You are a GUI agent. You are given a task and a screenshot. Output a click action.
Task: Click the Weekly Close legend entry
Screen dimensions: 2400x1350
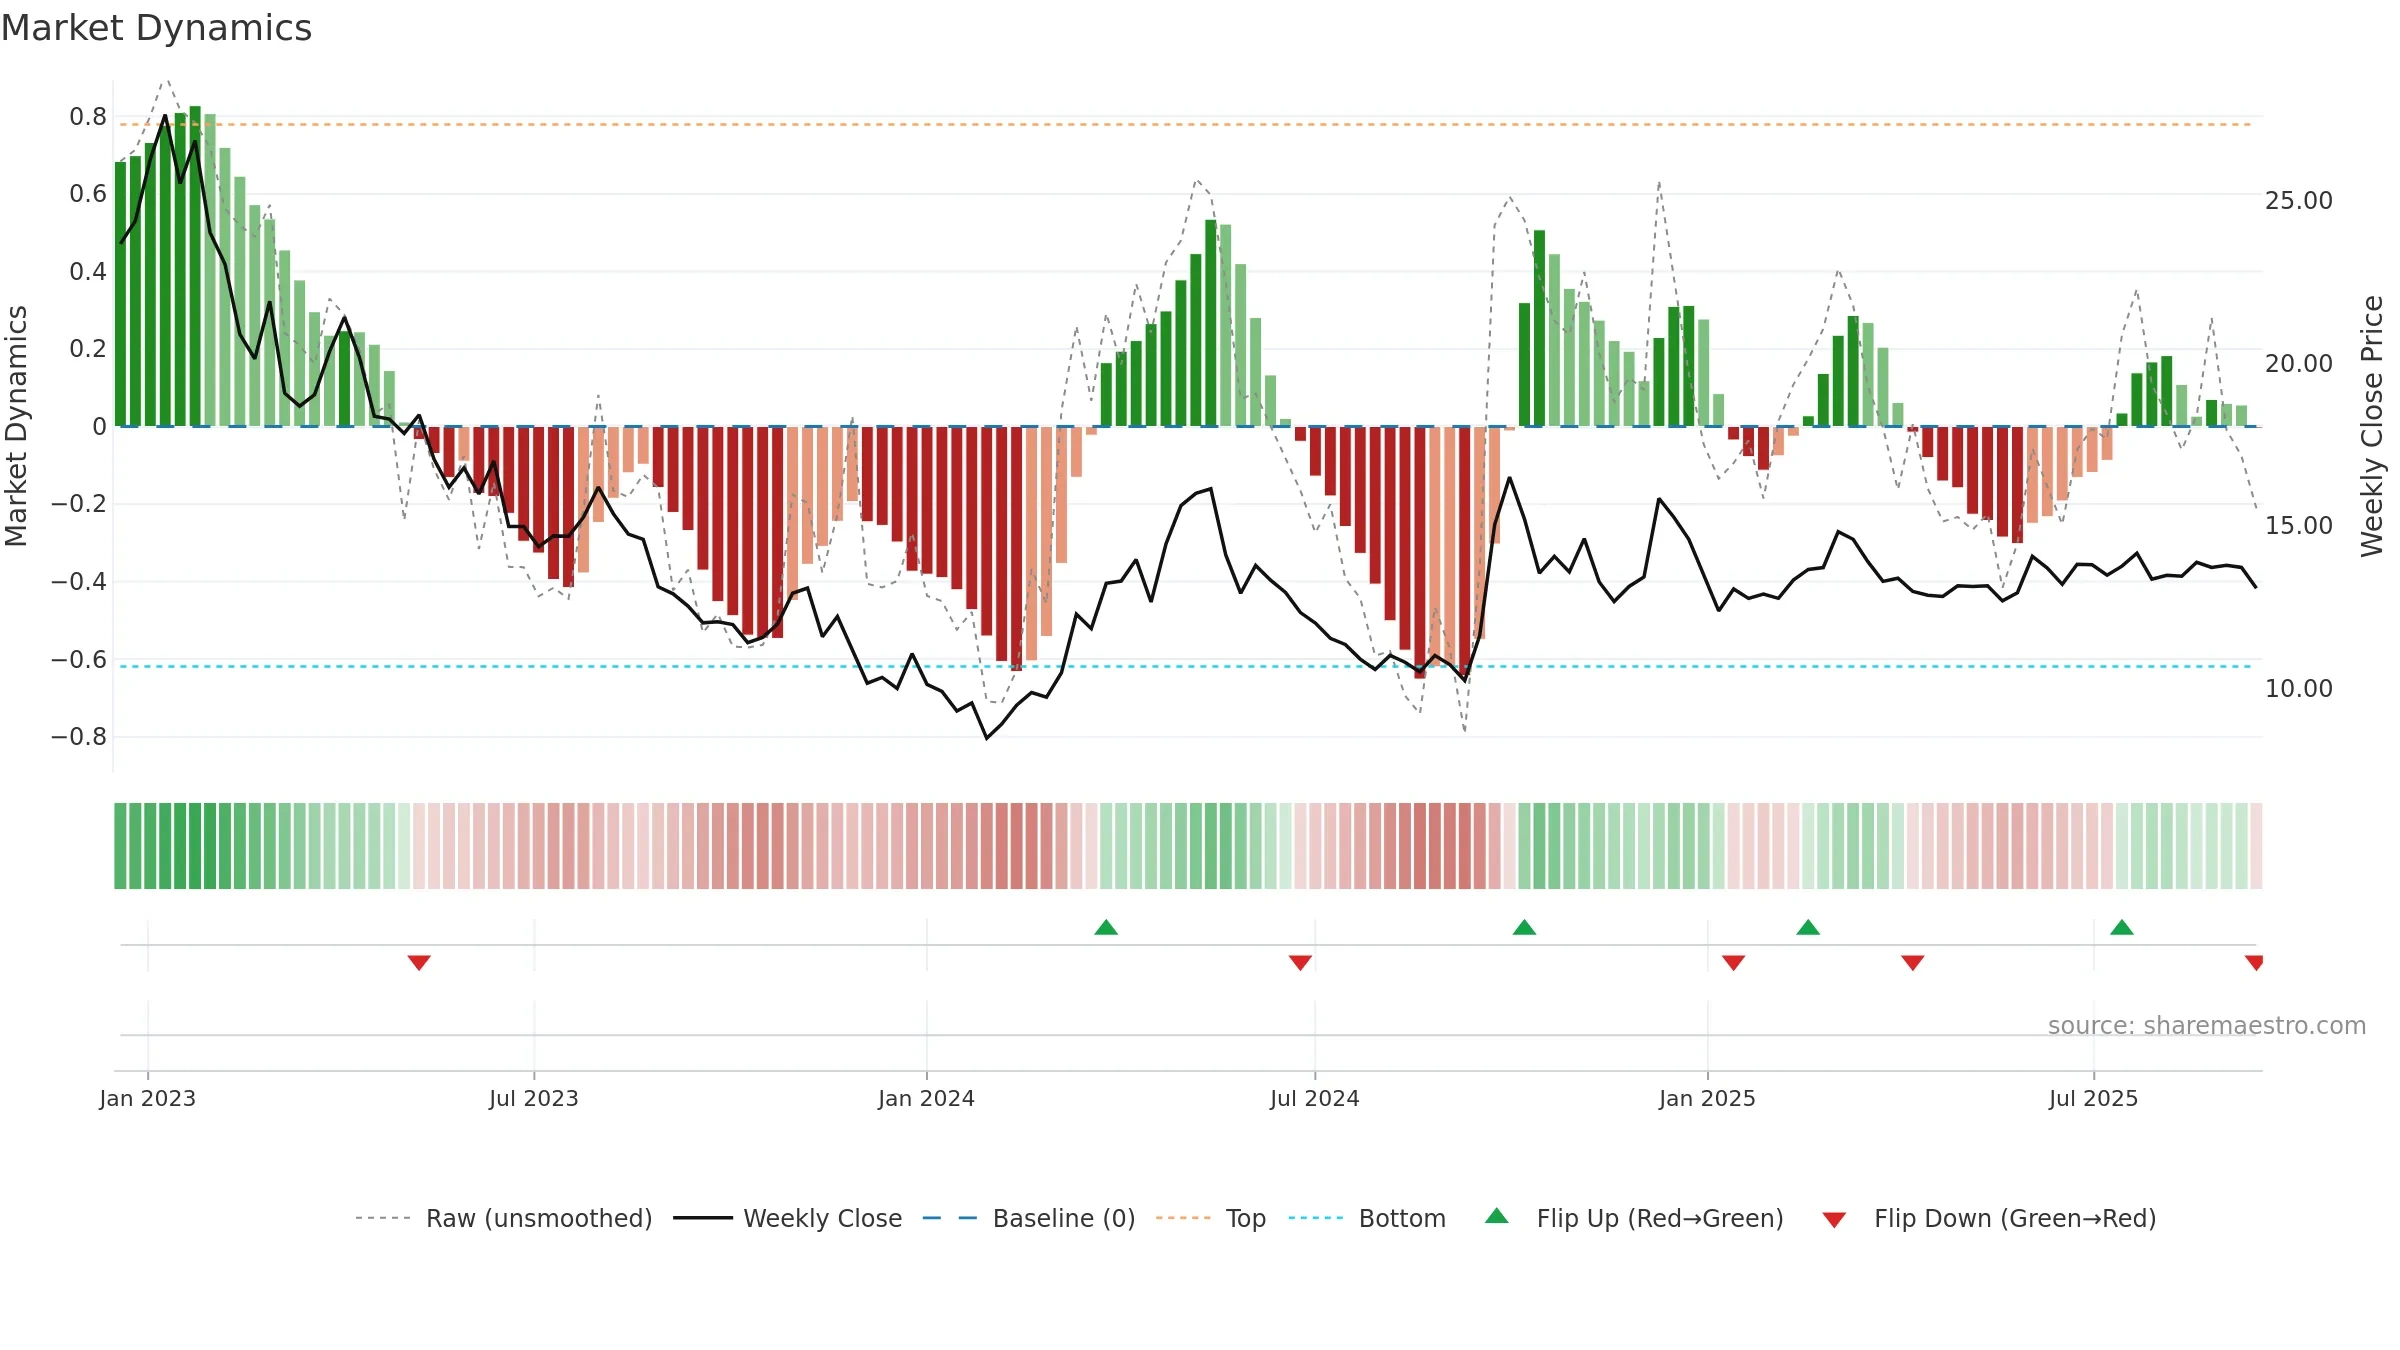click(787, 1218)
